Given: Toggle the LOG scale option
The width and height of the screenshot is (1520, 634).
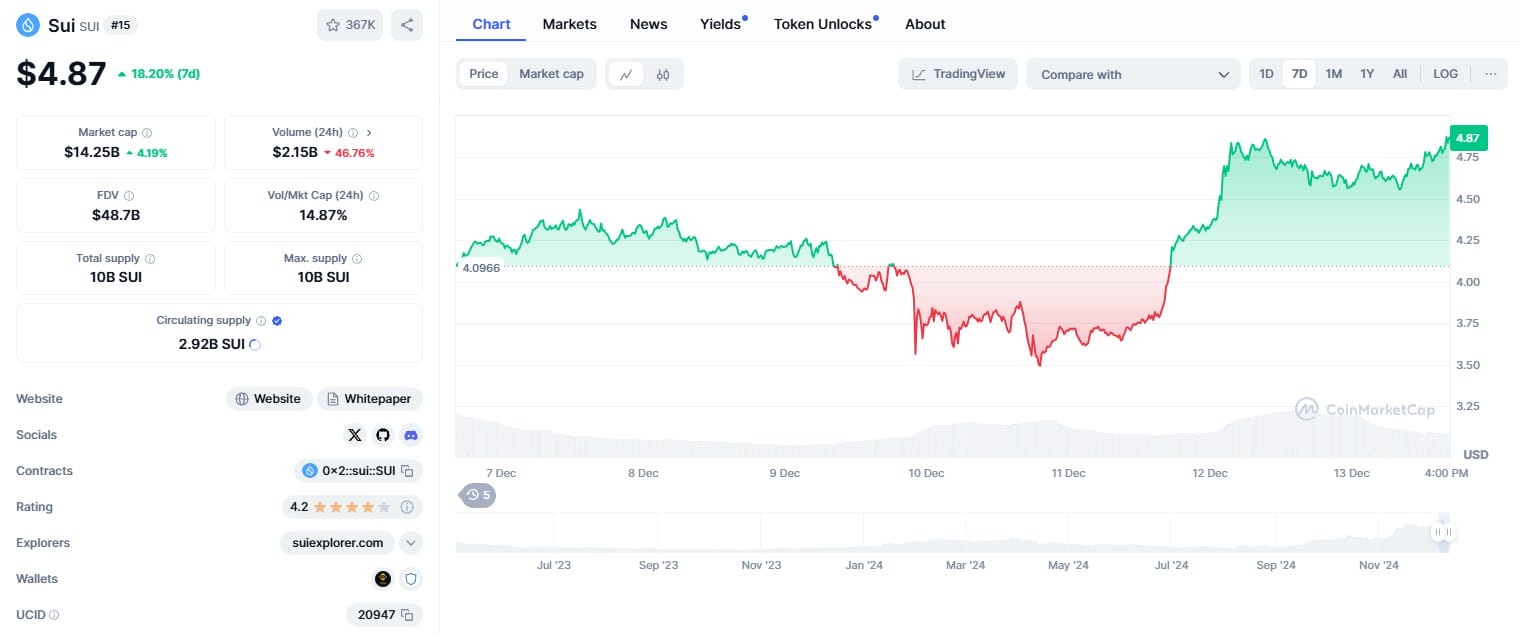Looking at the screenshot, I should [x=1445, y=74].
